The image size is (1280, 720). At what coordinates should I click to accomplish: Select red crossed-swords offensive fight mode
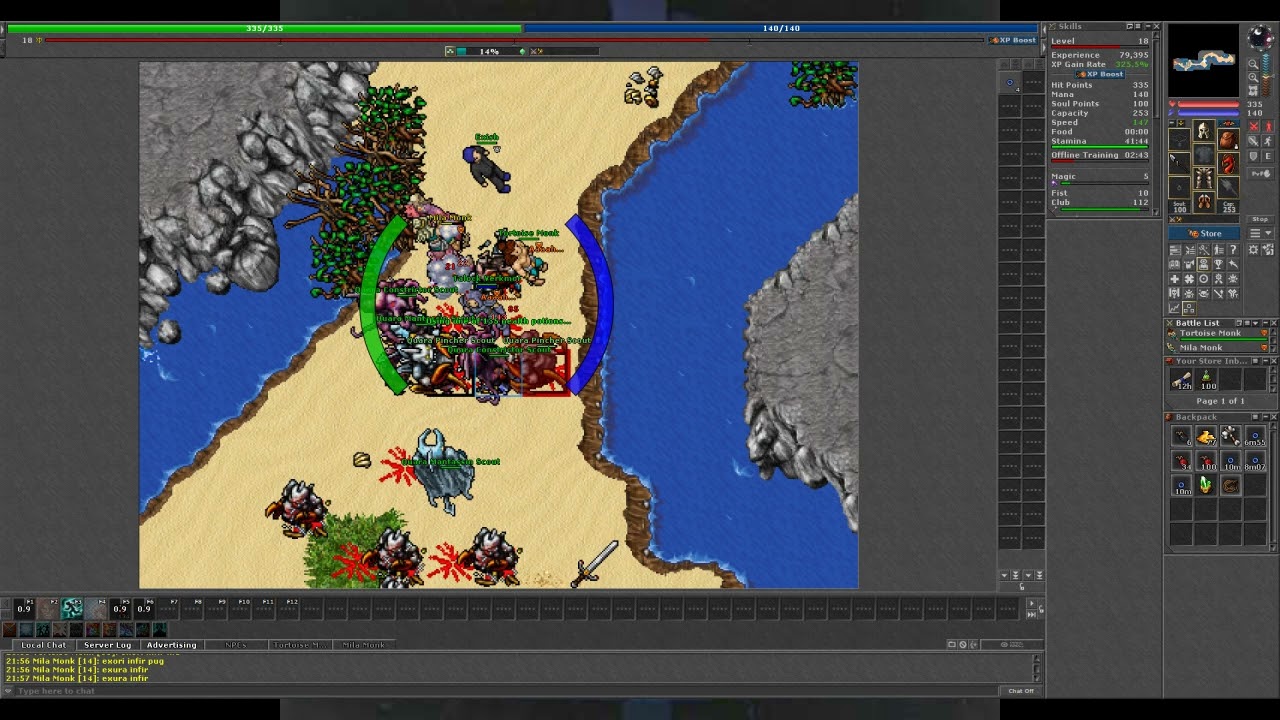(1255, 127)
